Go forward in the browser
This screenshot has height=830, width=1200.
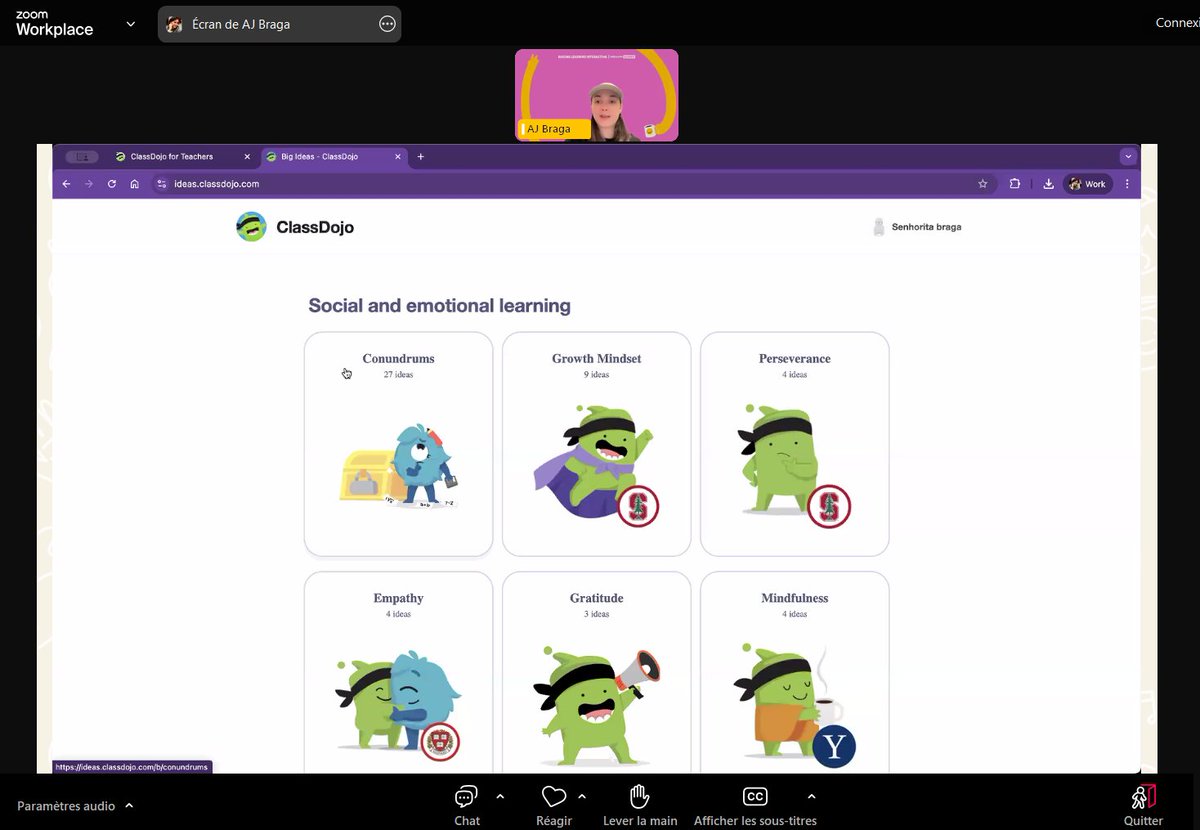88,184
